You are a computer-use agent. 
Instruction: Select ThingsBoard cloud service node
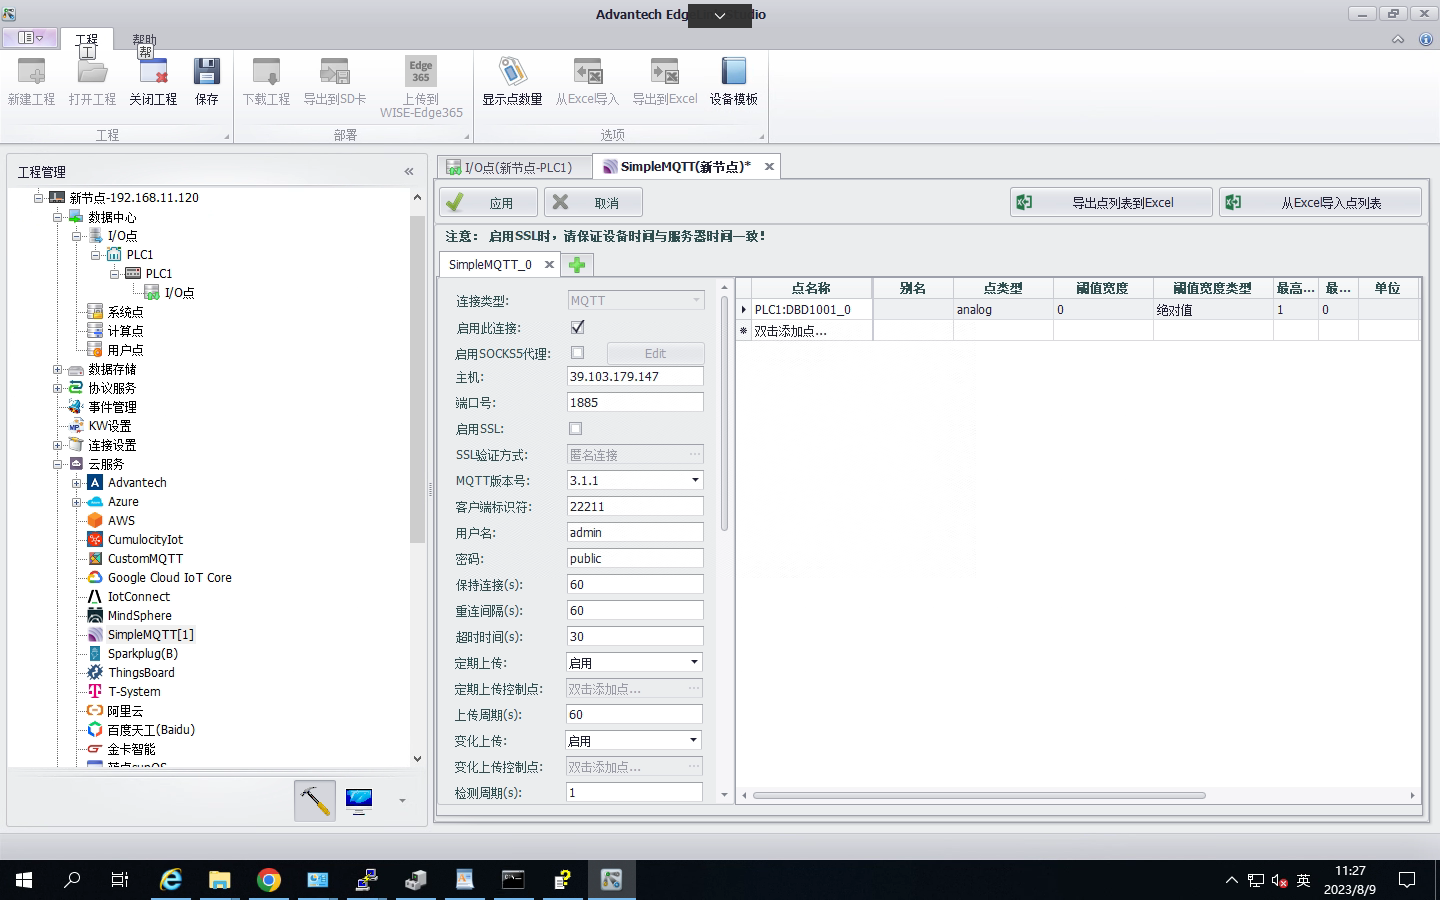(x=141, y=672)
